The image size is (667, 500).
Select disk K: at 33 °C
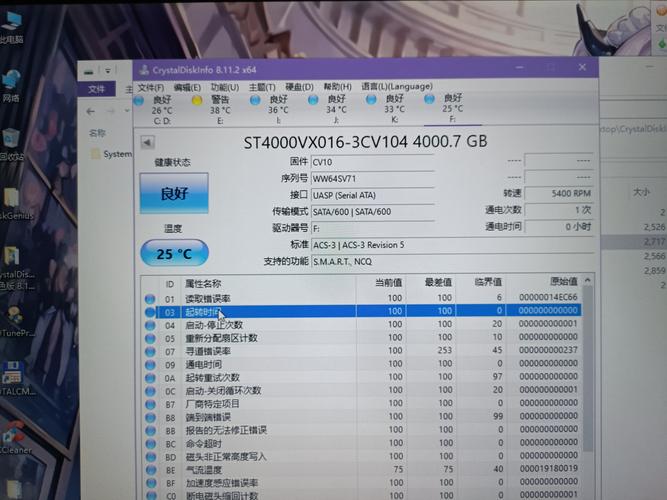(387, 109)
